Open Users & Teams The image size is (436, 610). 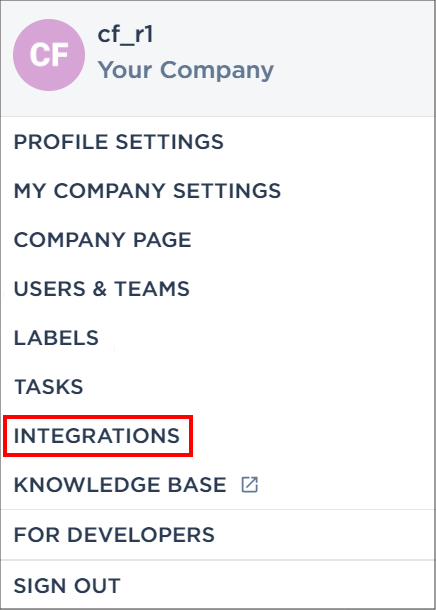tap(102, 289)
